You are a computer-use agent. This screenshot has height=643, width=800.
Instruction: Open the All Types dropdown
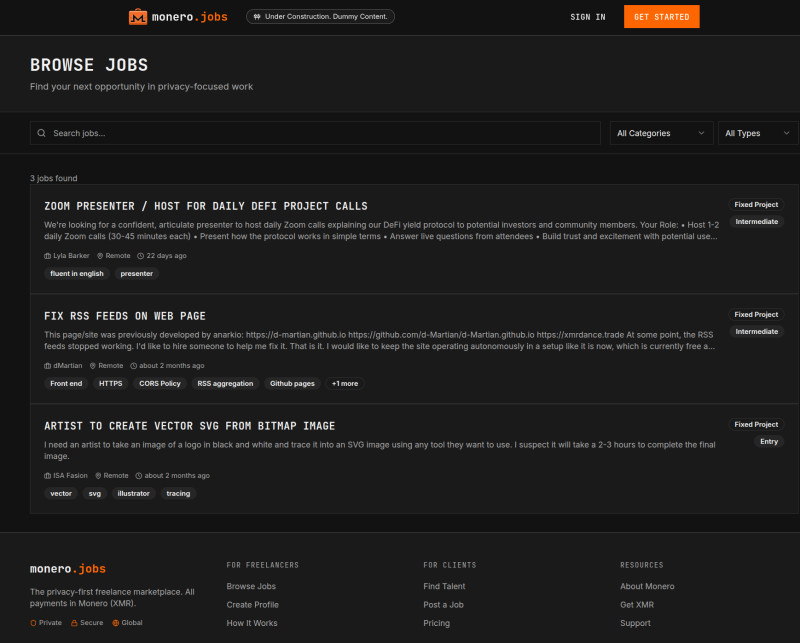click(757, 133)
